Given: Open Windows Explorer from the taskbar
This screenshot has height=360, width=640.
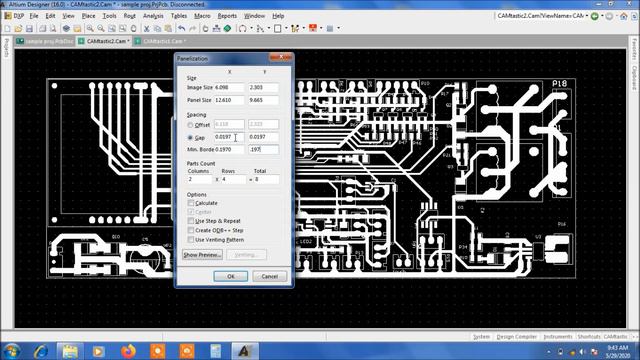Looking at the screenshot, I should pyautogui.click(x=70, y=351).
